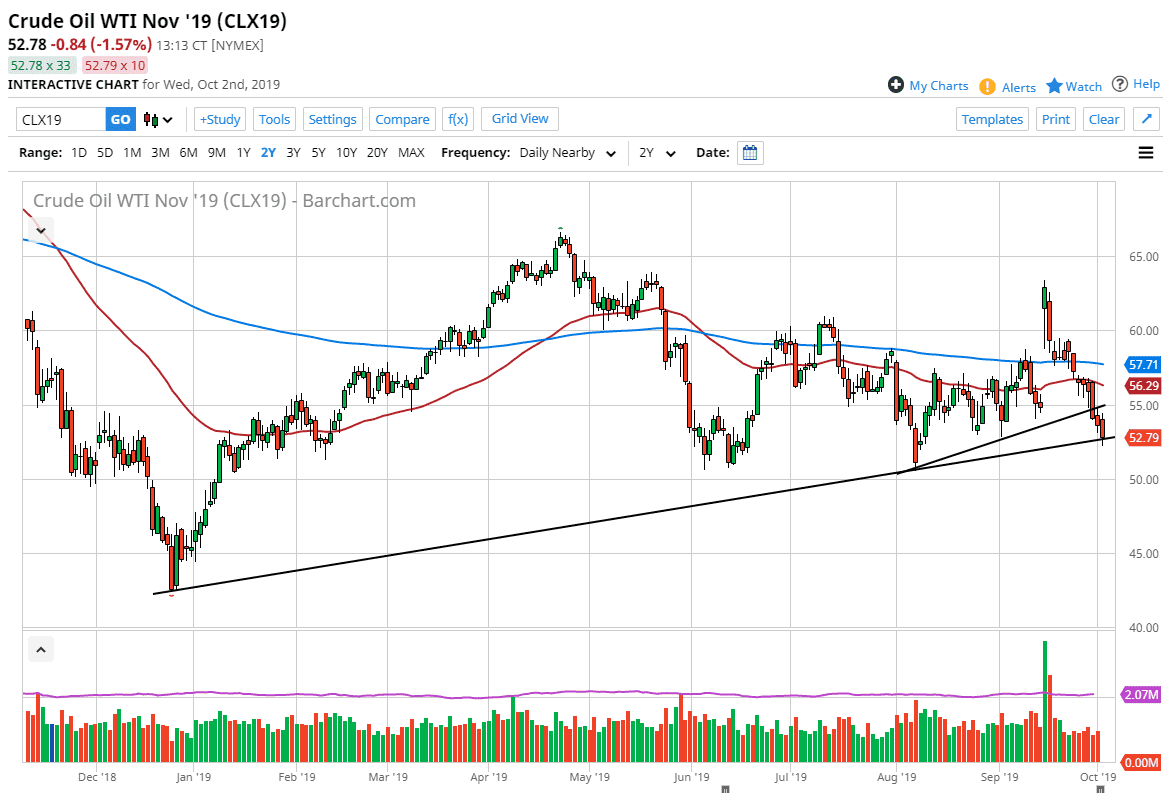Click the My Charts plus icon
Image resolution: width=1170 pixels, height=793 pixels.
pos(895,85)
